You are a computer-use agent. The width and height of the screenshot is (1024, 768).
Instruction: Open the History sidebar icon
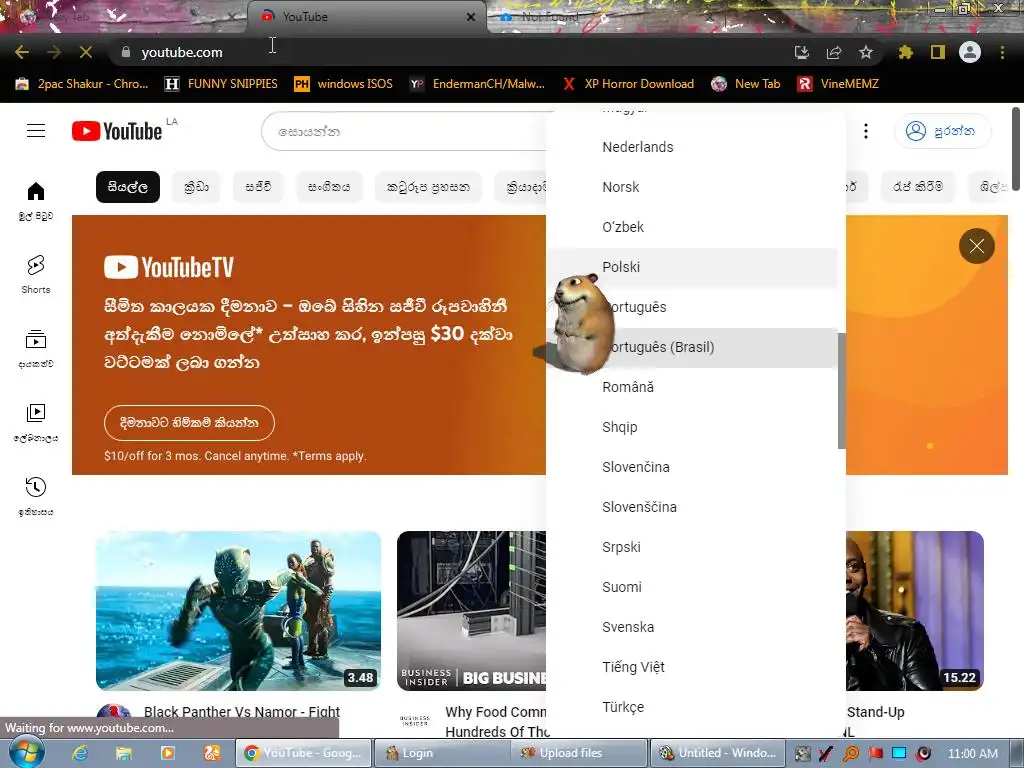[36, 487]
